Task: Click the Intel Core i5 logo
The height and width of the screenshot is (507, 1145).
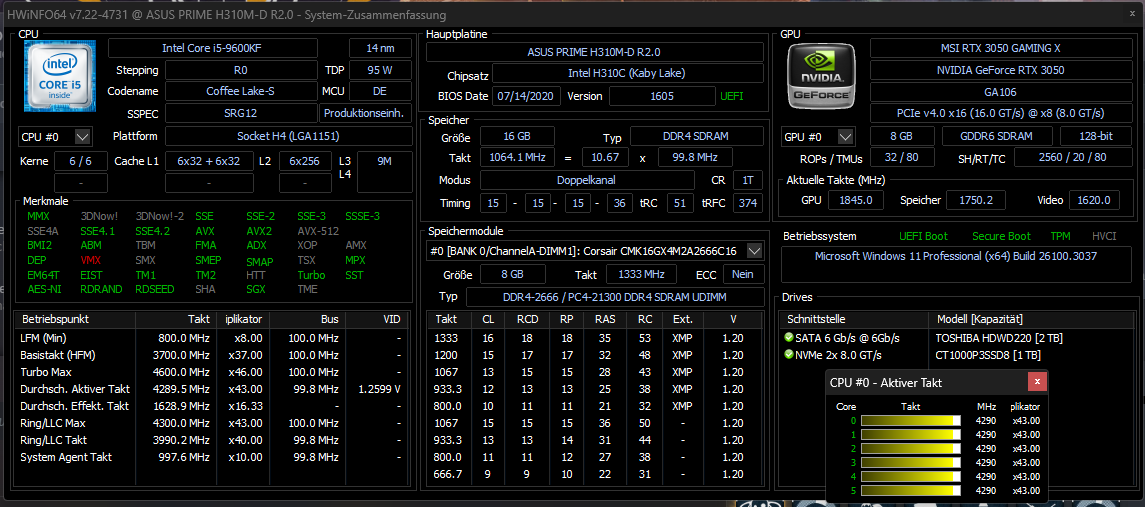Action: pos(60,75)
